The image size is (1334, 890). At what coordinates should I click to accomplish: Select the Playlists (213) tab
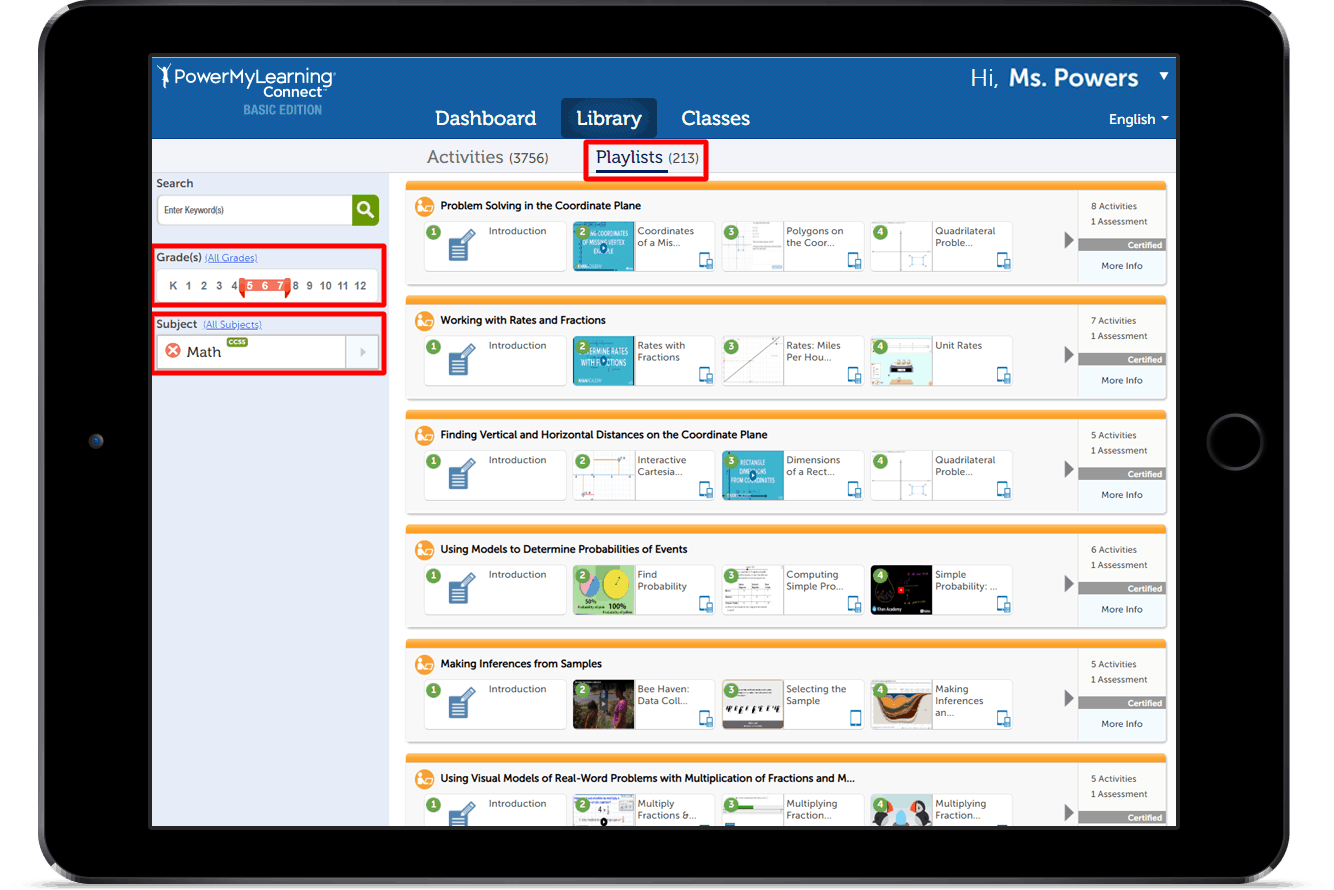pos(647,158)
